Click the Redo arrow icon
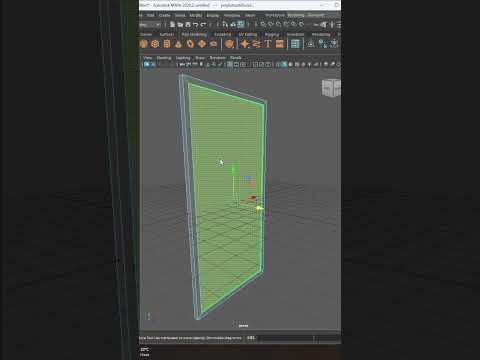The height and width of the screenshot is (360, 480). (x=203, y=24)
